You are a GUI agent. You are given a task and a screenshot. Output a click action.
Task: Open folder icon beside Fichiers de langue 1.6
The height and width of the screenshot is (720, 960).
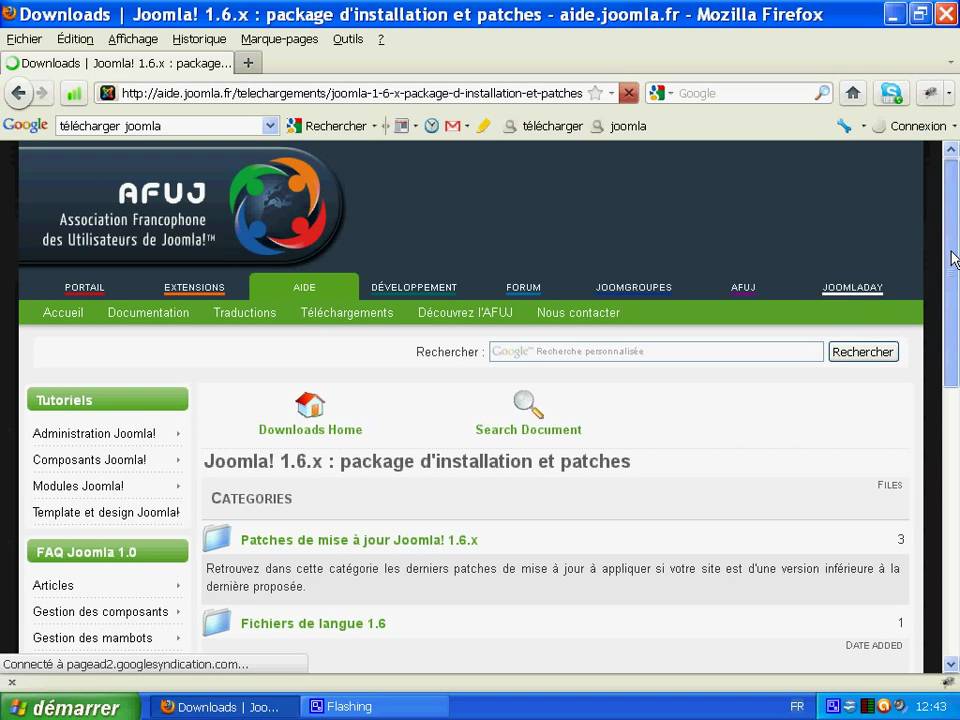[x=217, y=623]
